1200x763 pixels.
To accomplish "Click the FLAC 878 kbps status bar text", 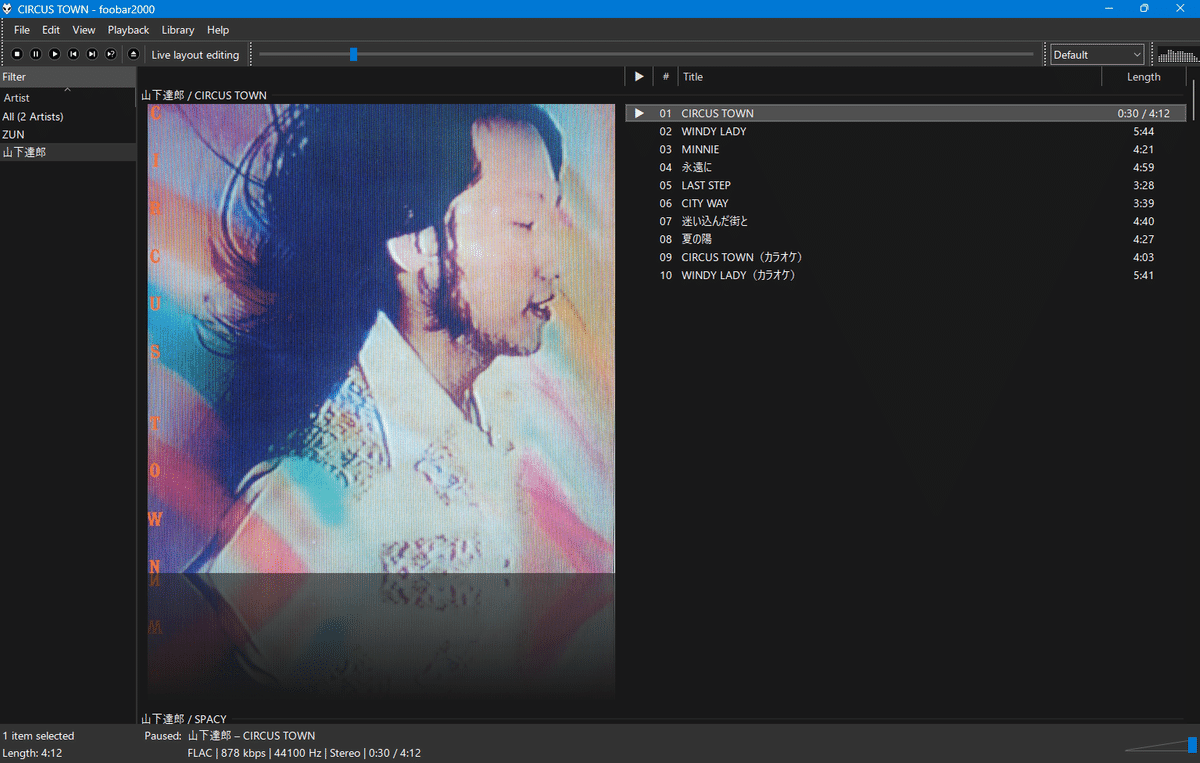I will pos(304,753).
